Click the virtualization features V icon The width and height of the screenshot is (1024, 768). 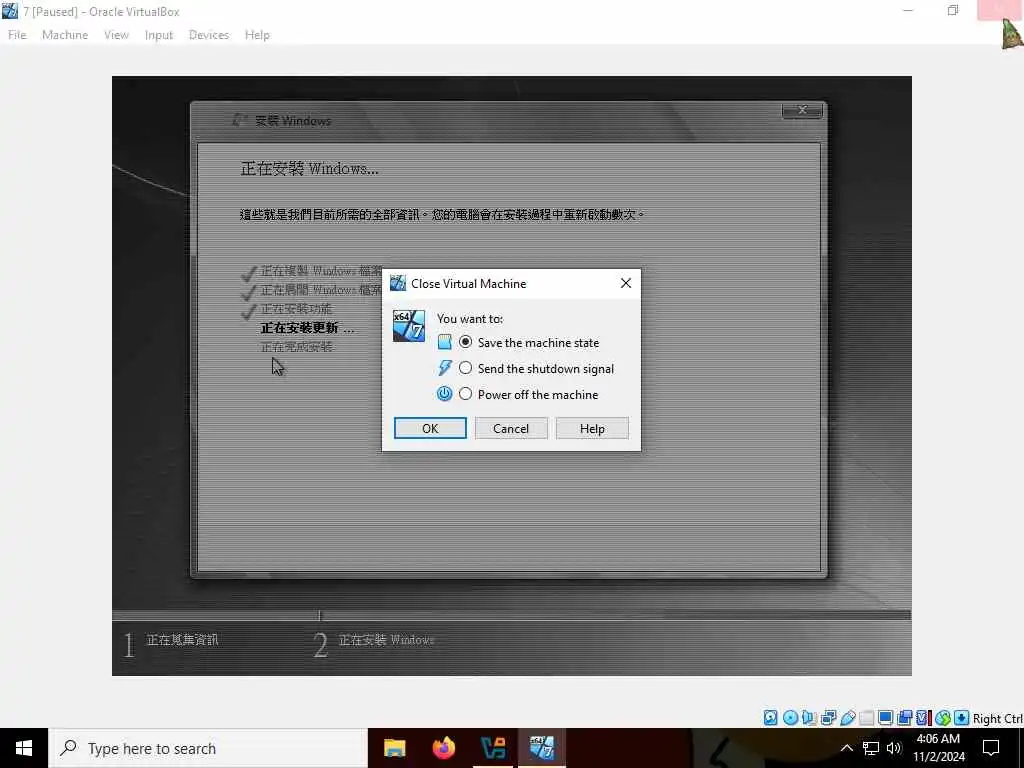point(923,718)
